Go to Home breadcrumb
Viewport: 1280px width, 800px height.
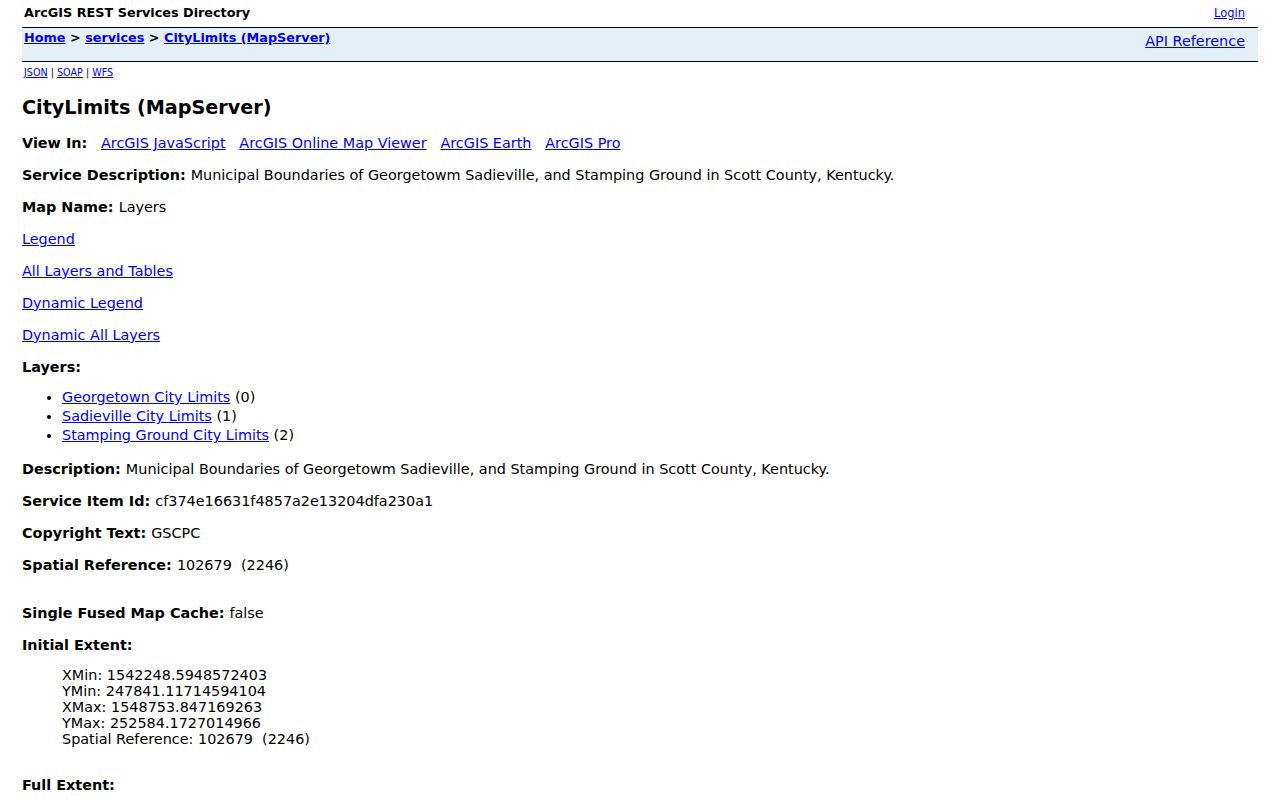click(x=44, y=38)
